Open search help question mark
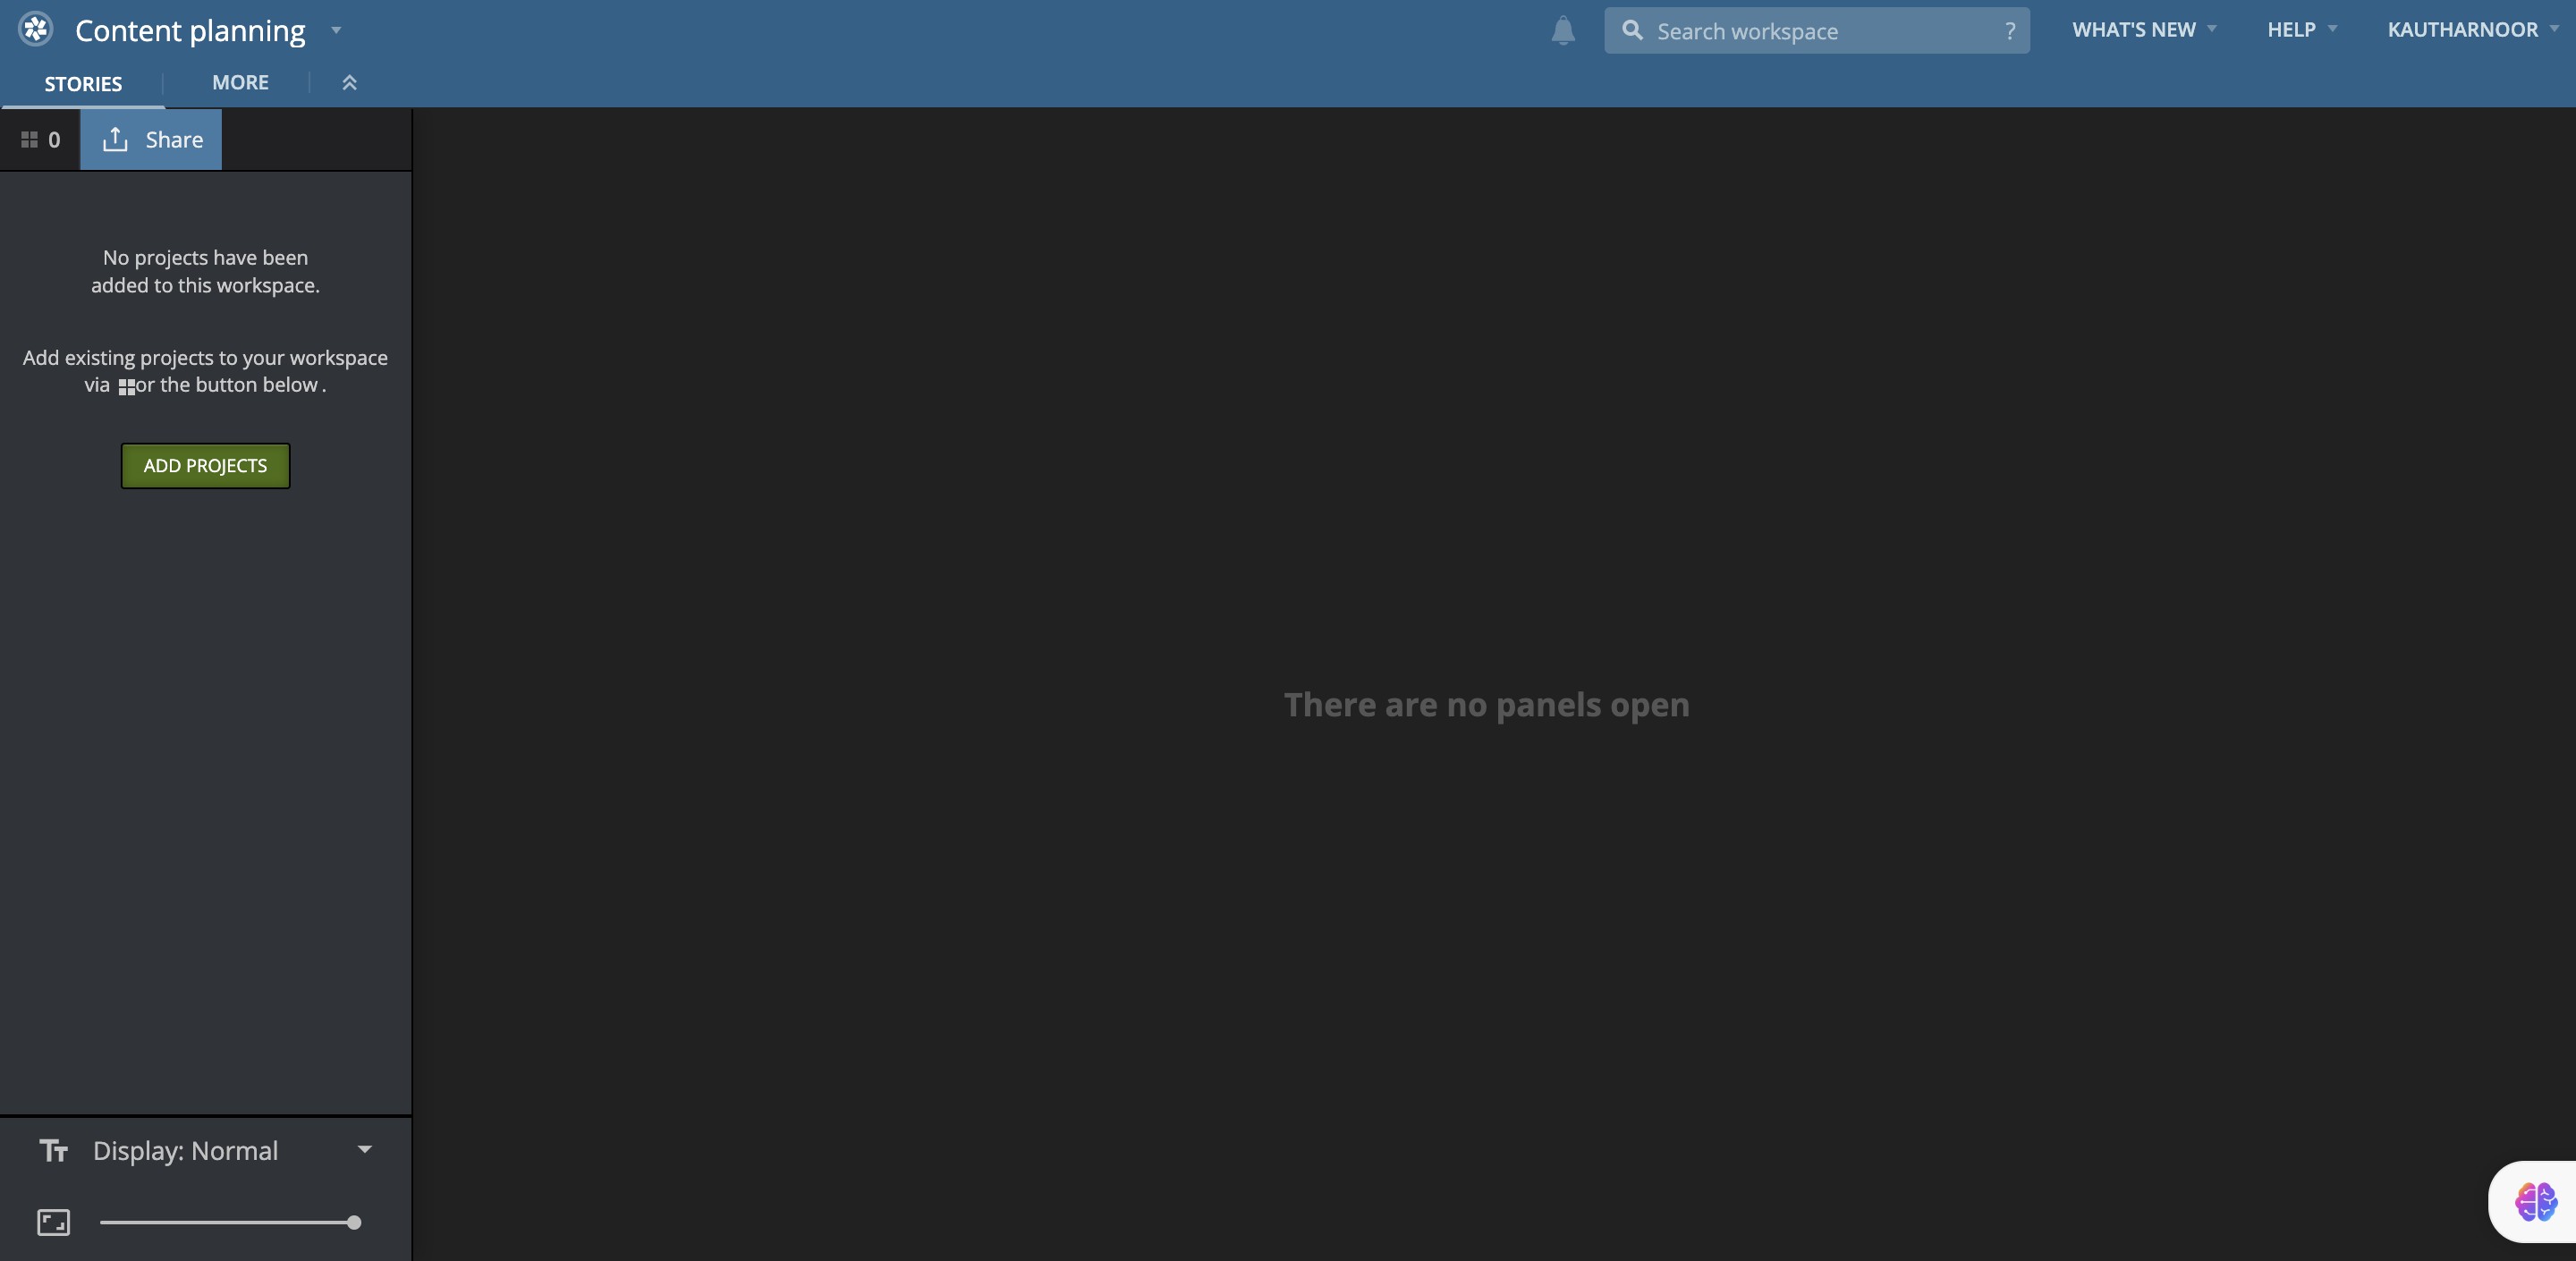The width and height of the screenshot is (2576, 1261). coord(2010,31)
